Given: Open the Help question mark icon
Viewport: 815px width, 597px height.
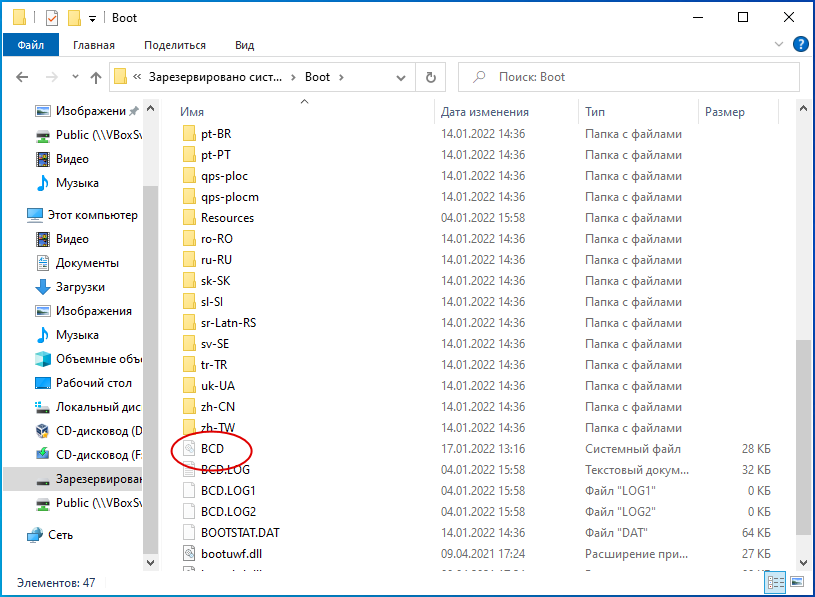Looking at the screenshot, I should point(800,45).
